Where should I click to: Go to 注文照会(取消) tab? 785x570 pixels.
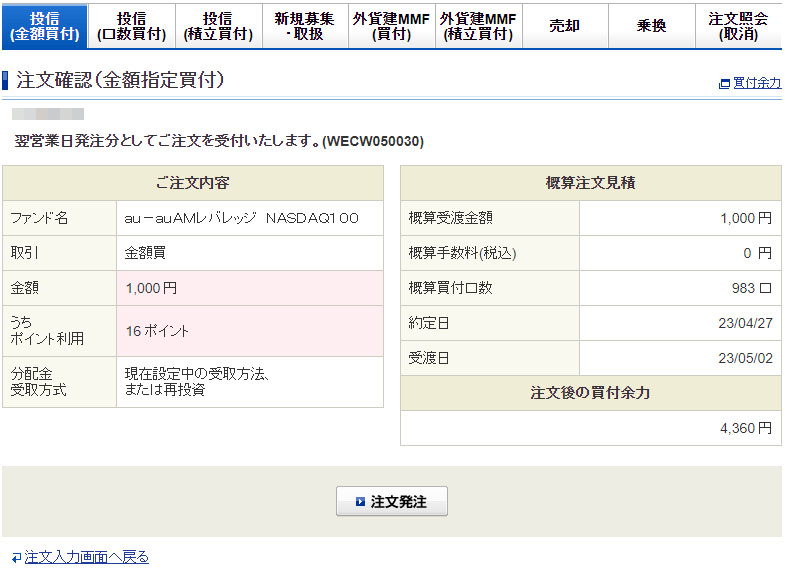pyautogui.click(x=739, y=26)
